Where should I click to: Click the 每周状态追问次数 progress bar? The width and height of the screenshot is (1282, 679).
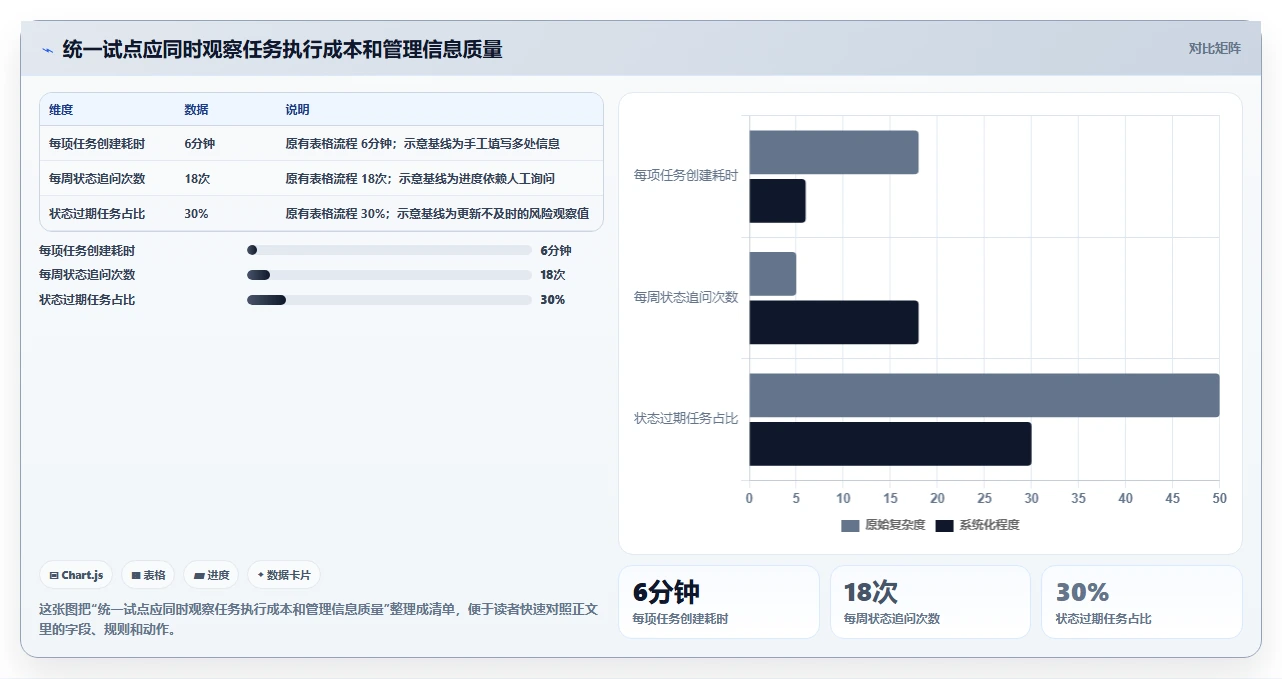(x=389, y=275)
